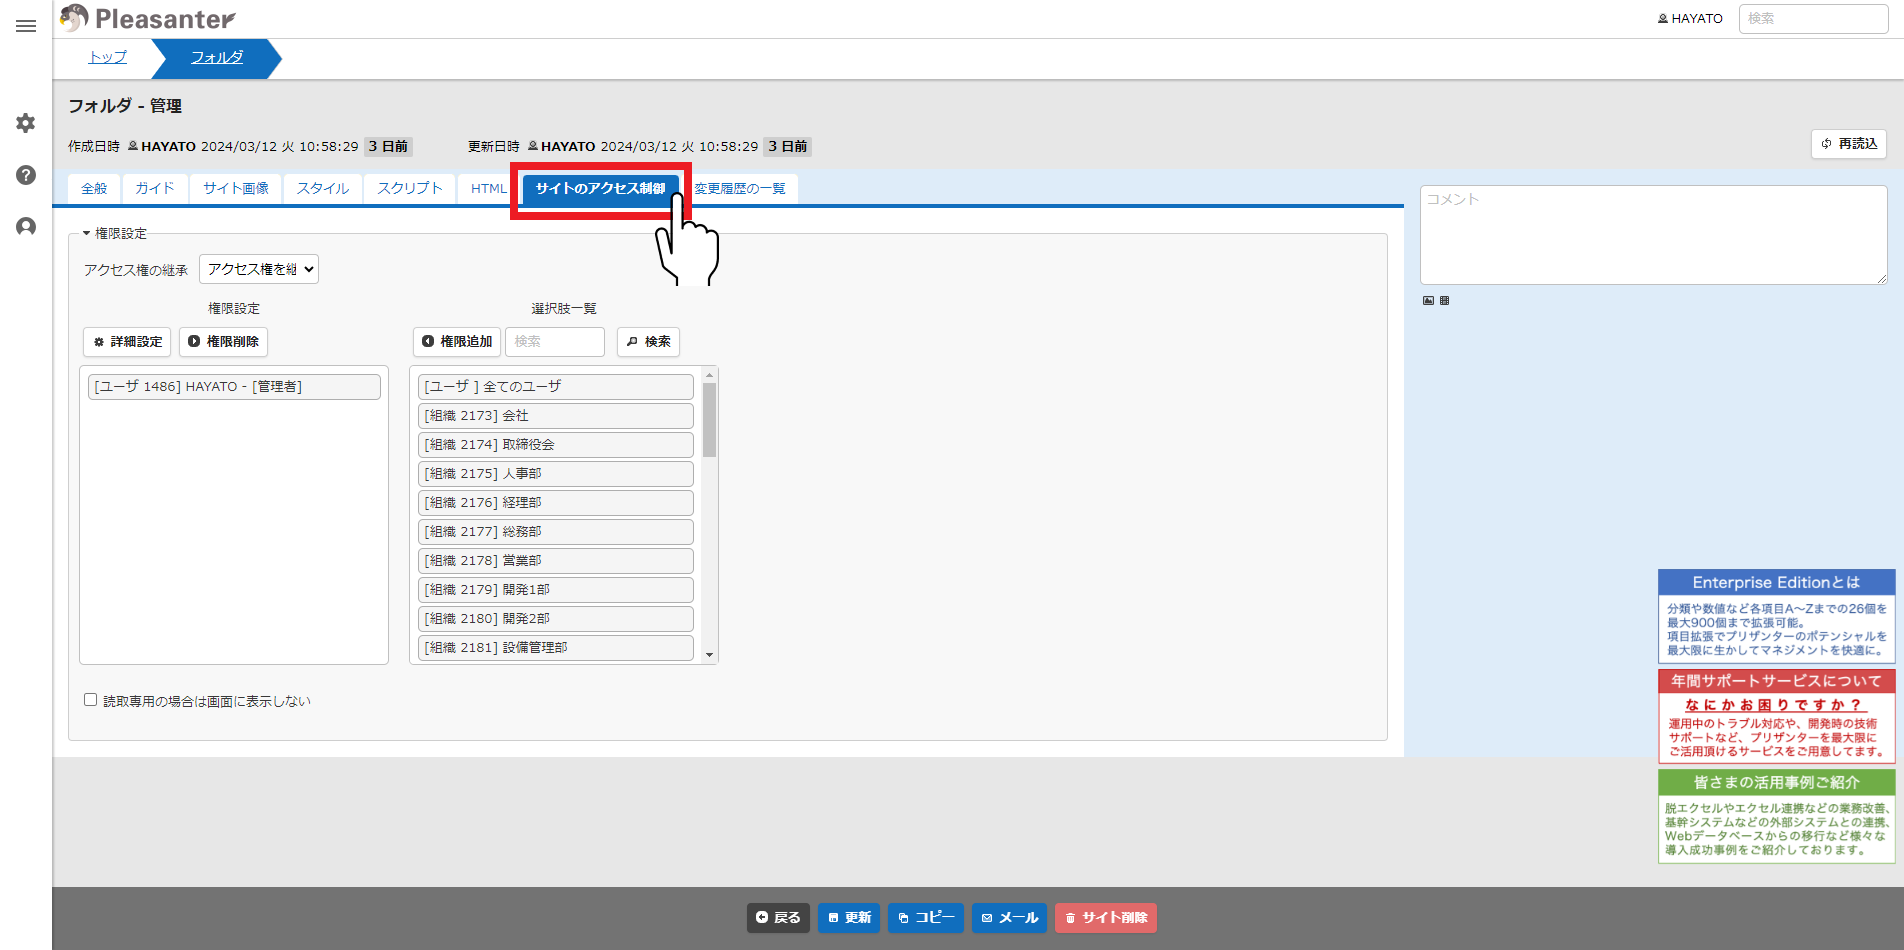This screenshot has height=950, width=1904.
Task: Open the help question mark icon
Action: 26,175
